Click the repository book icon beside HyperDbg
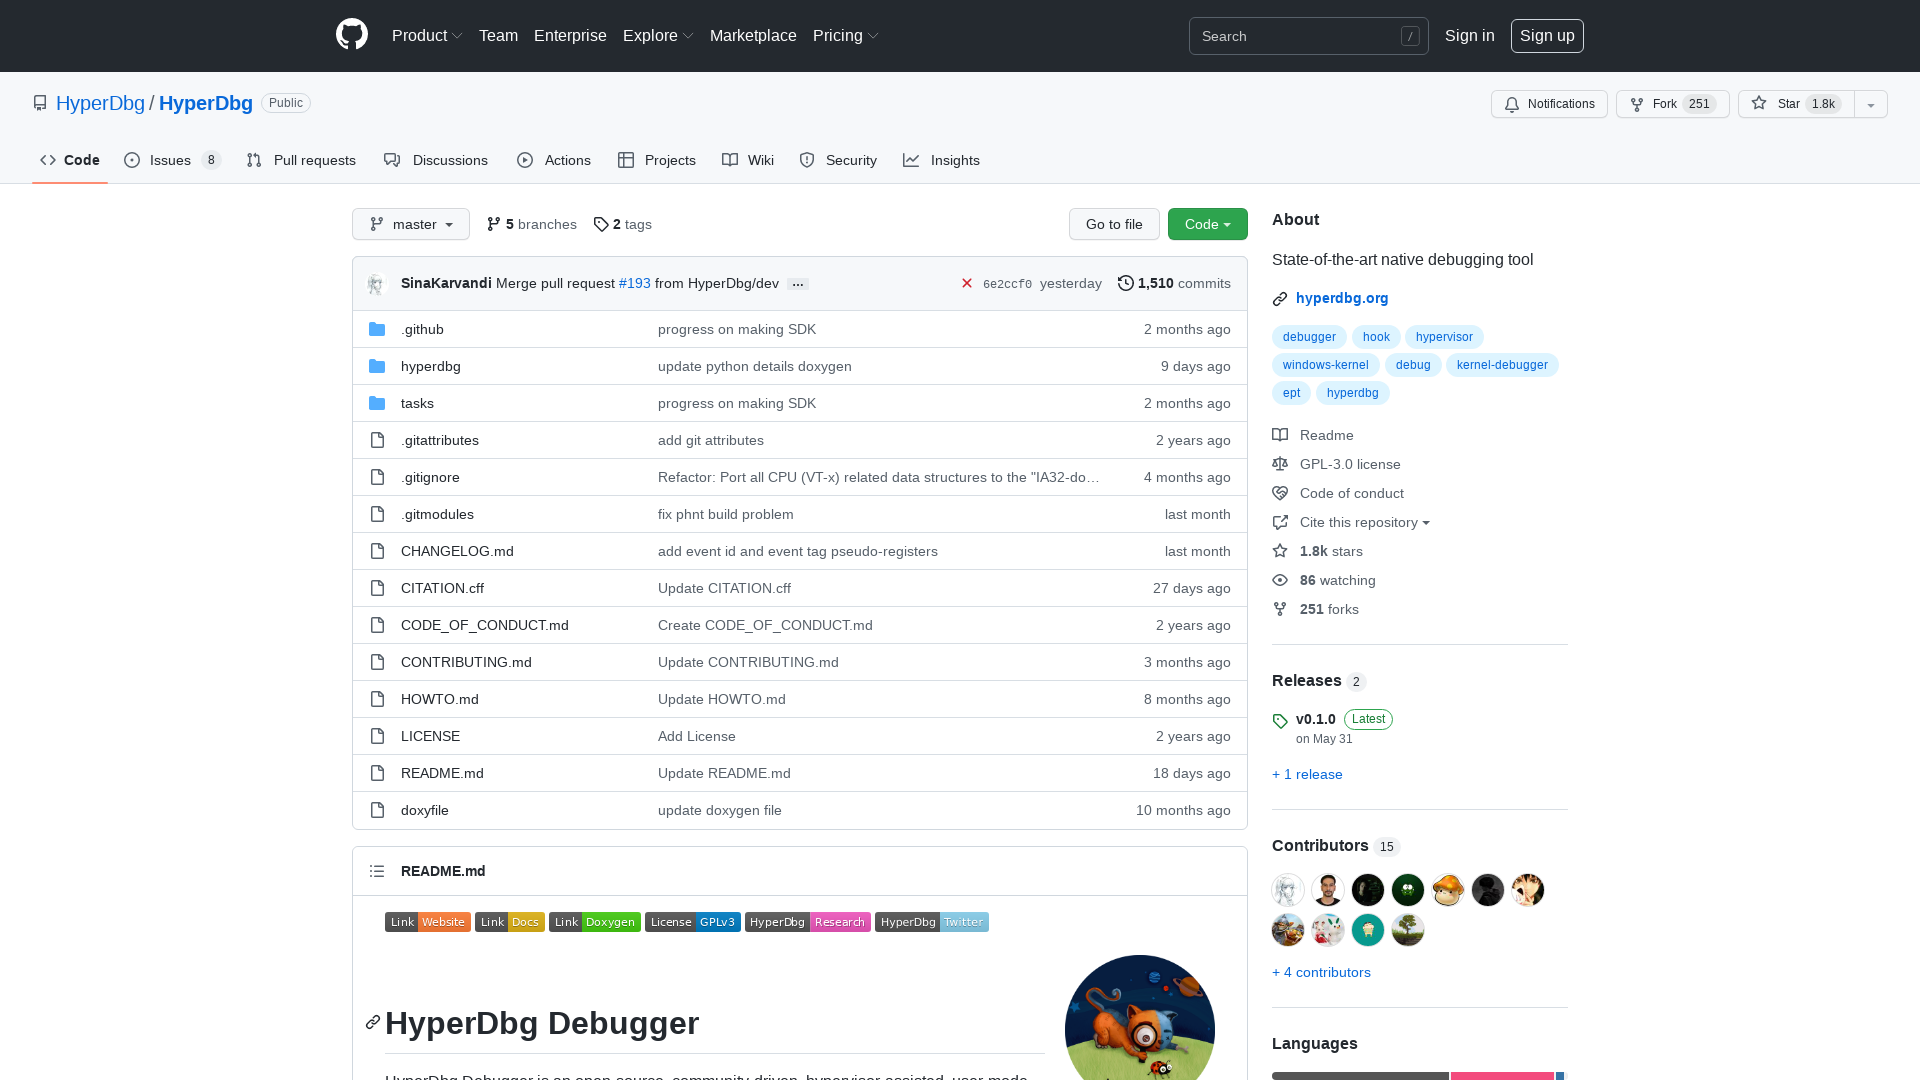The width and height of the screenshot is (1920, 1080). point(40,103)
